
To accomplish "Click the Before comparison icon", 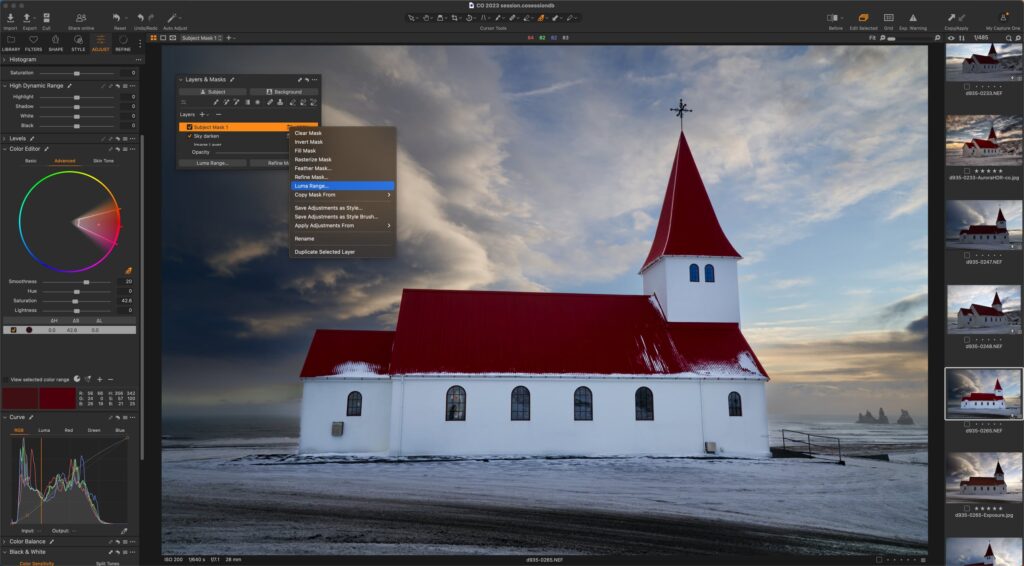I will tap(833, 18).
